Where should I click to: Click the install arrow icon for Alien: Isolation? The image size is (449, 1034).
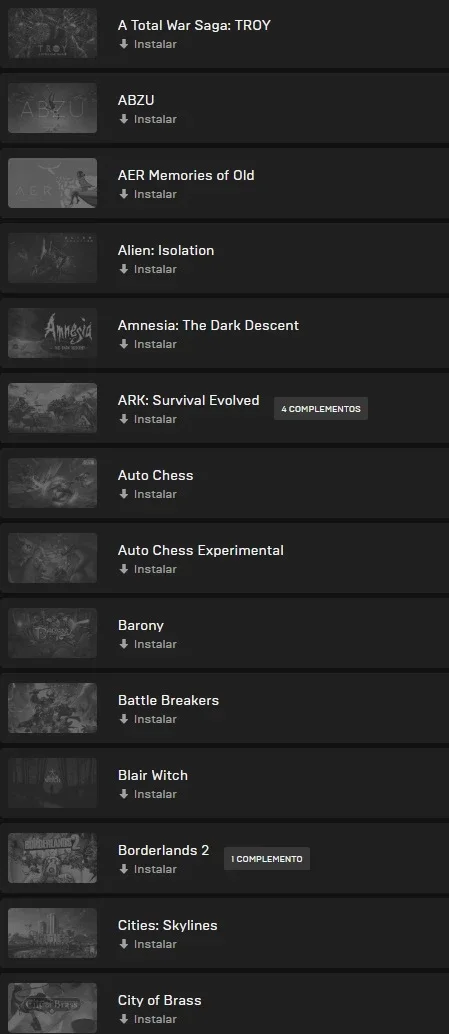pos(123,269)
